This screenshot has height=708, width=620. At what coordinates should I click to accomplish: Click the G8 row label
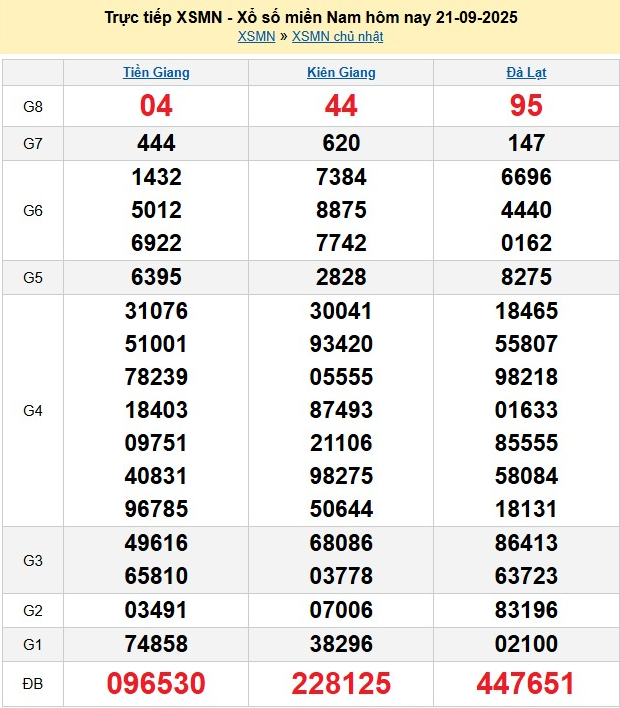click(x=33, y=106)
